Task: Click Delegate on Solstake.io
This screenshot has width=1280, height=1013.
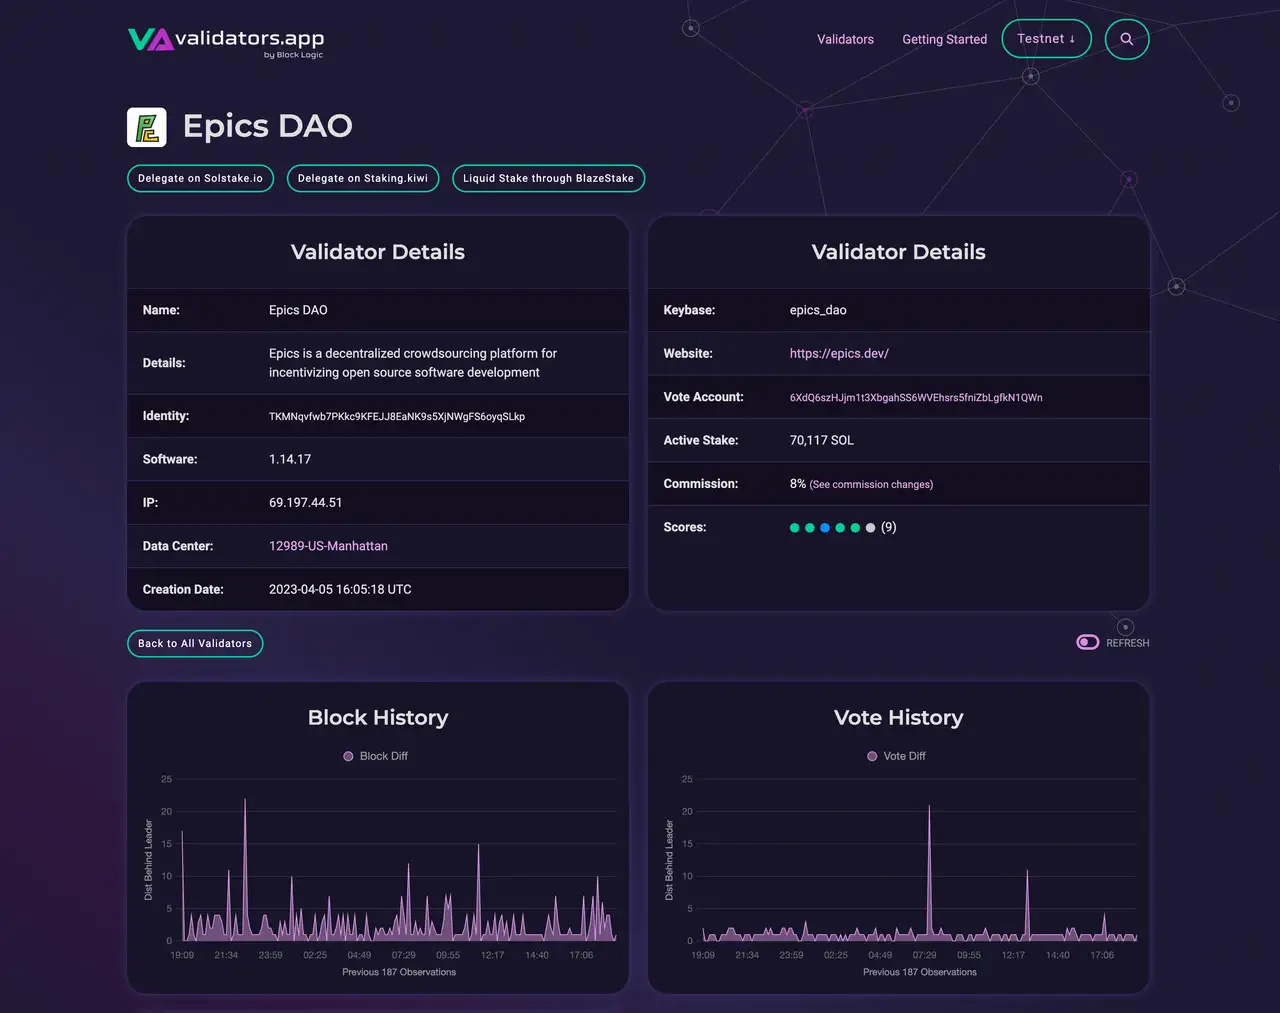Action: (x=200, y=178)
